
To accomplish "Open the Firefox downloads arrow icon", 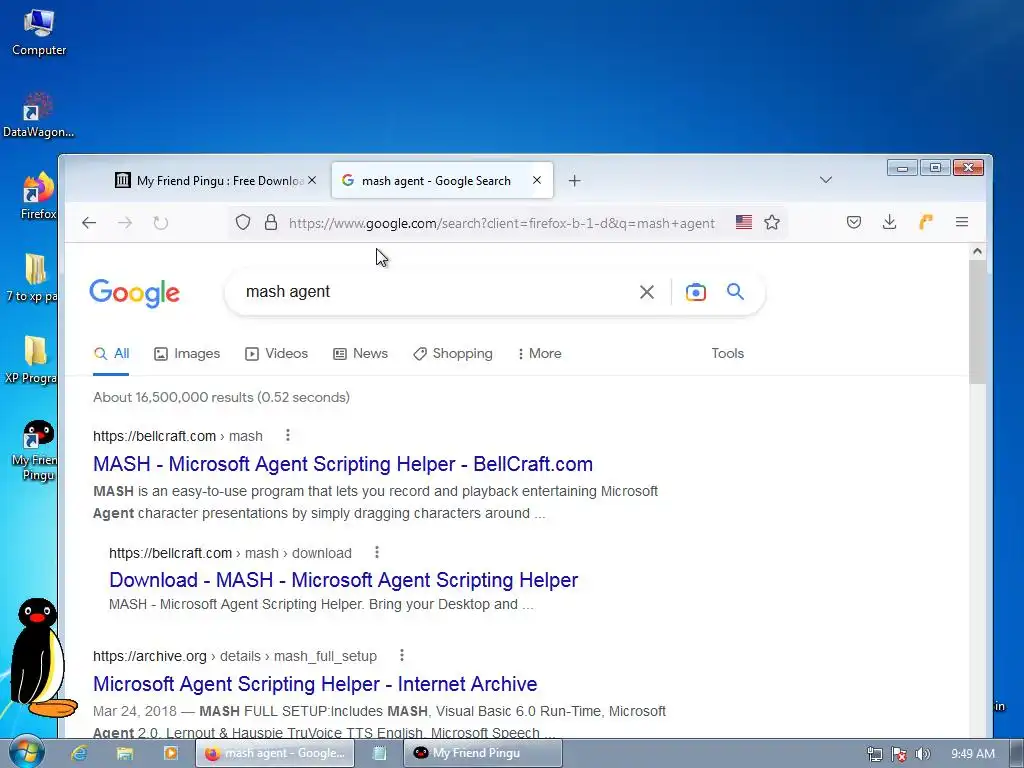I will pyautogui.click(x=889, y=222).
